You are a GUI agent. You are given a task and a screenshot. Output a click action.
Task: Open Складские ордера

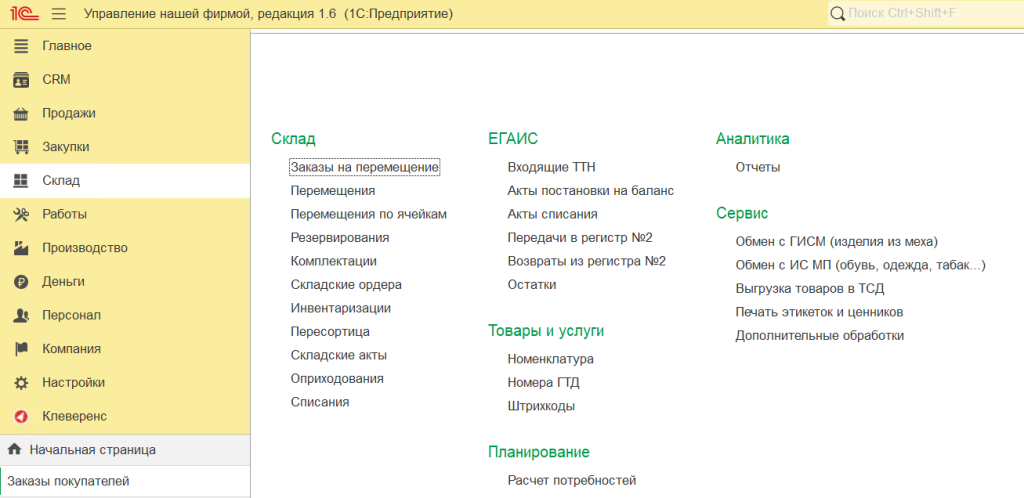click(346, 285)
